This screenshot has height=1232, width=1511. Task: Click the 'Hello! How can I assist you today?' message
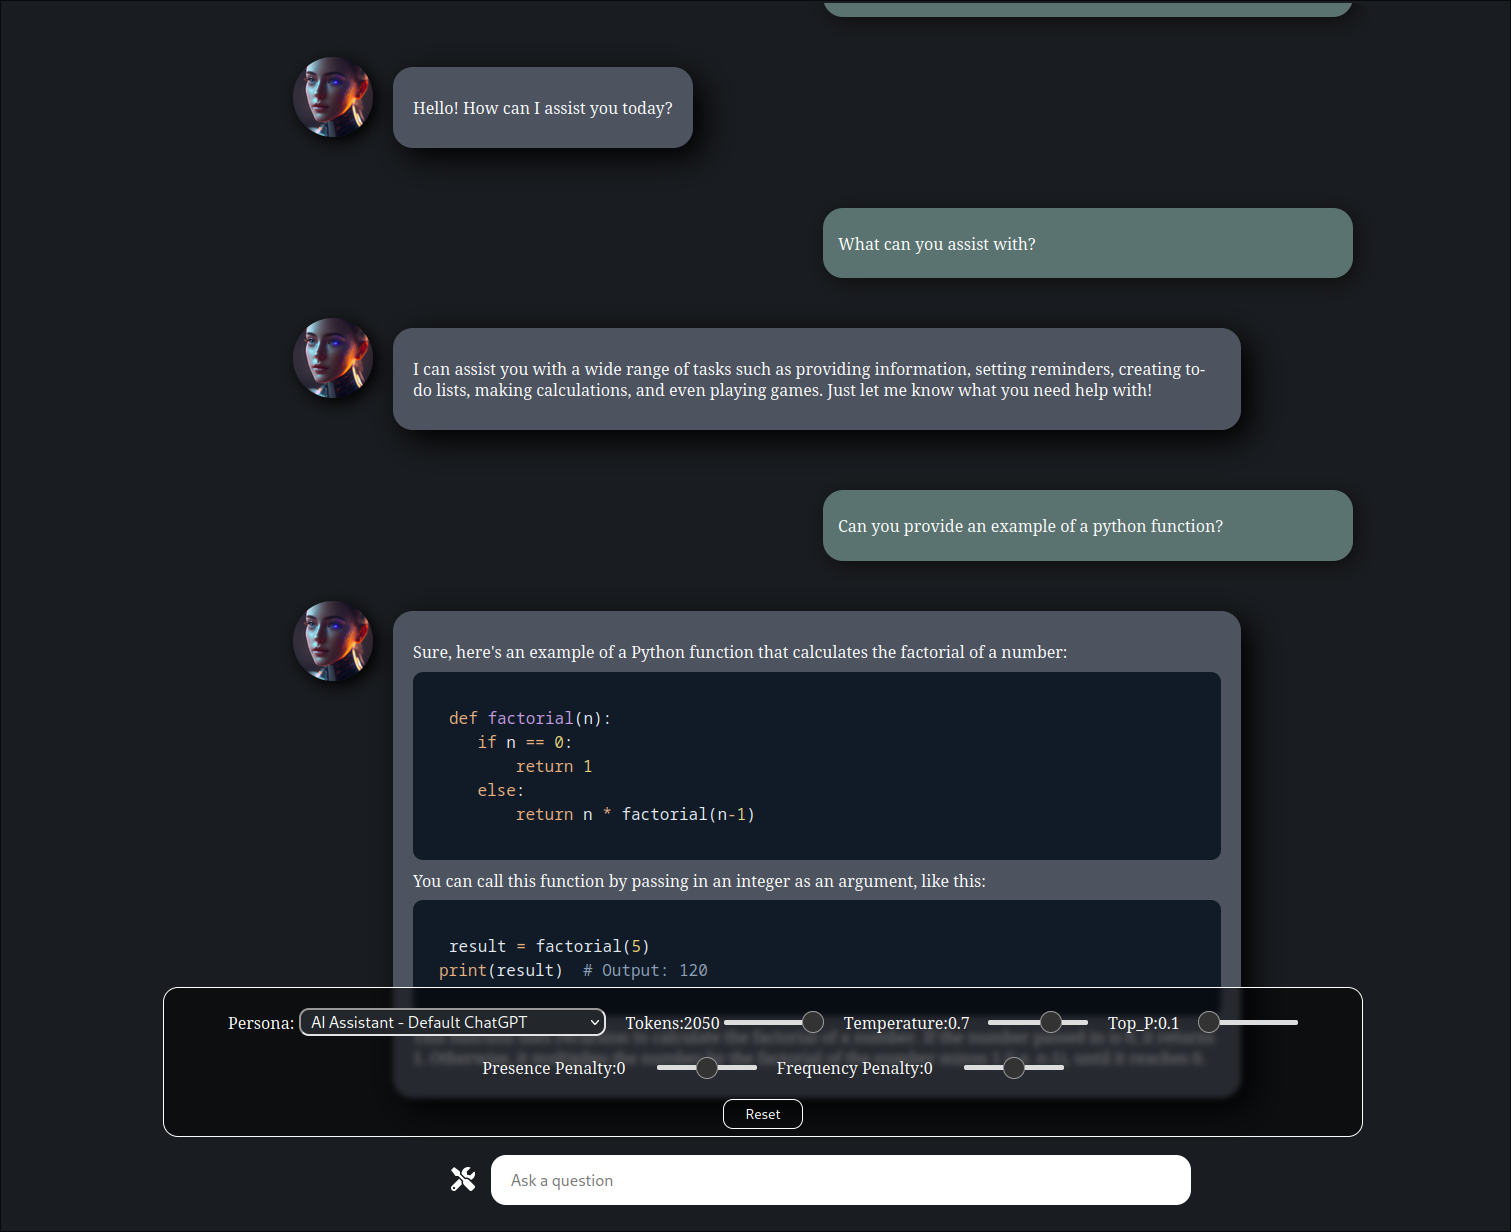coord(543,108)
